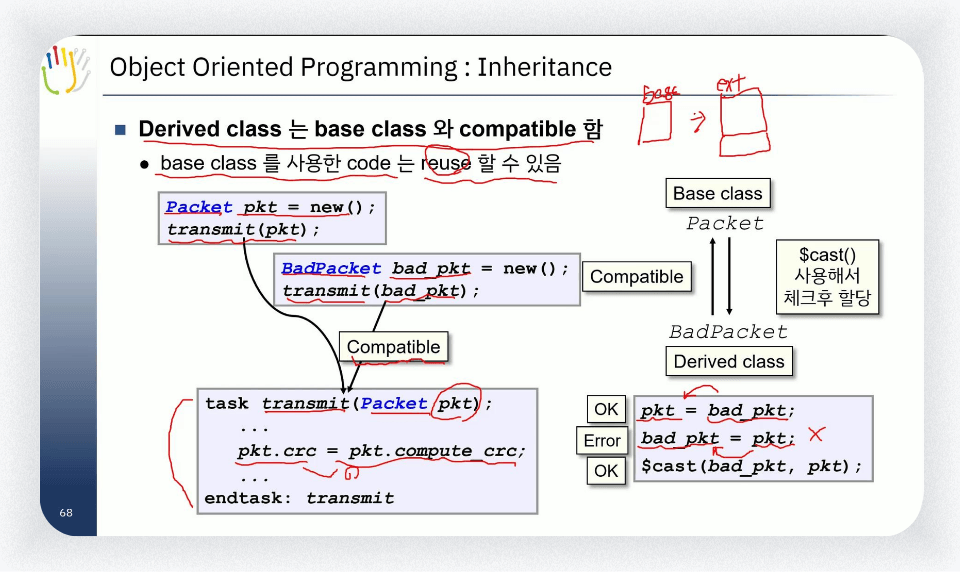
Task: Click the downward arrow between Packet and BadPacket
Action: coord(729,276)
